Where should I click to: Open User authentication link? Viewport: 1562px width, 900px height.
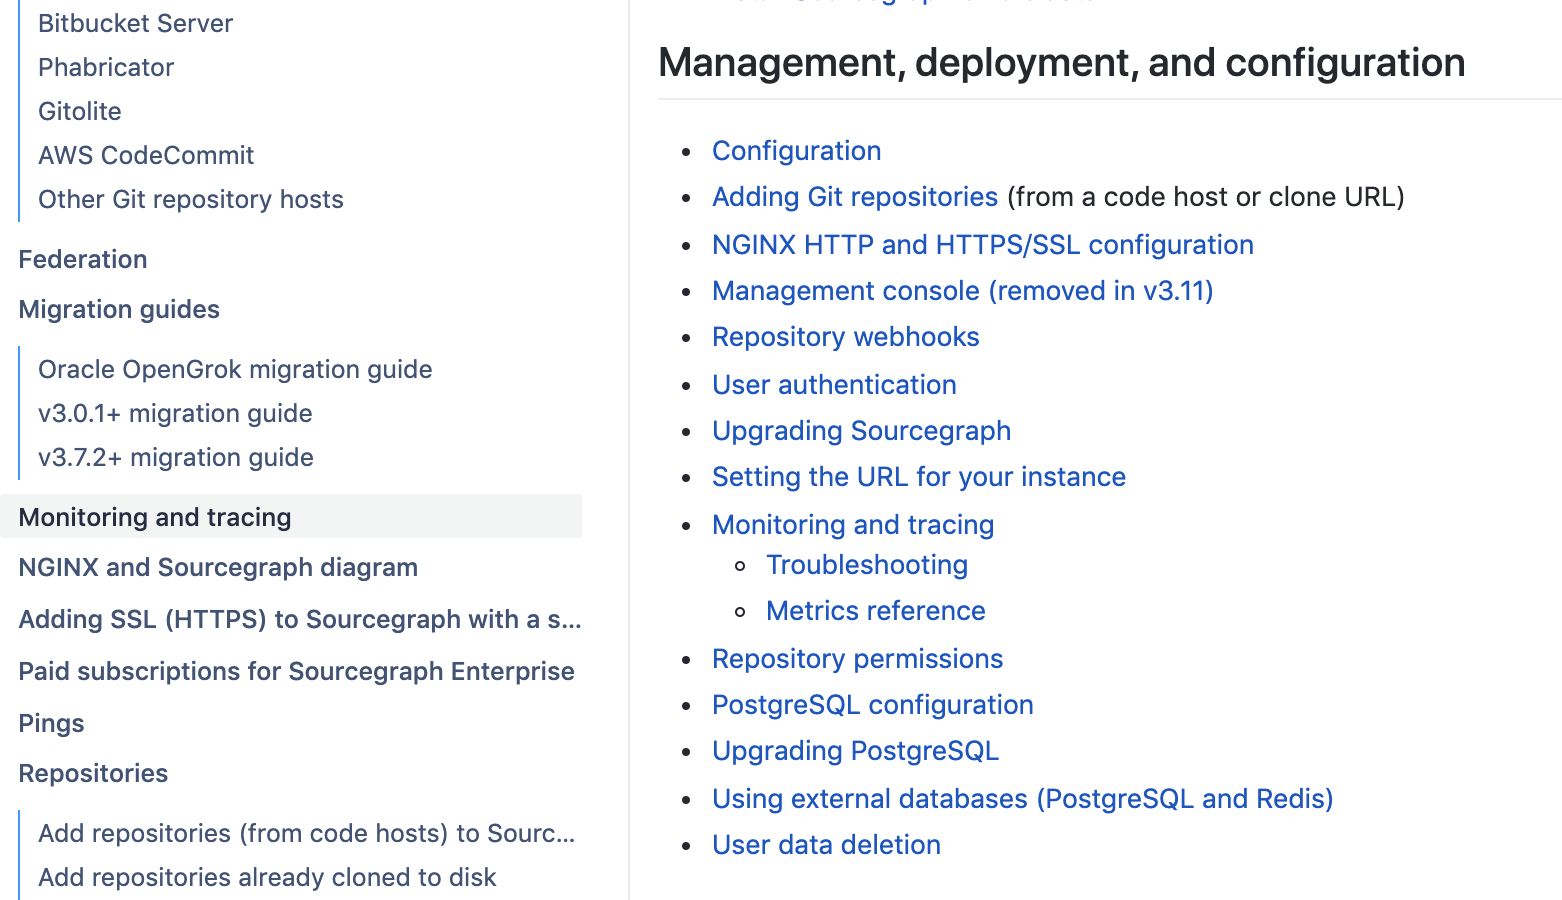click(834, 385)
